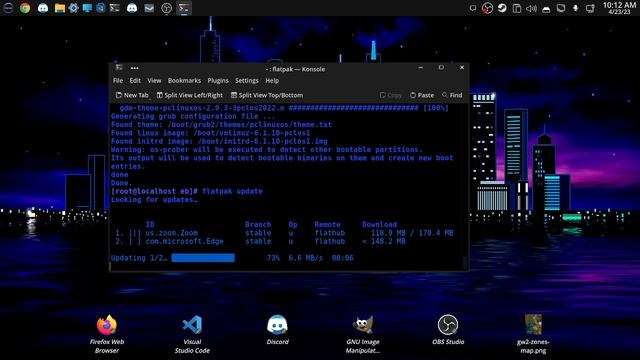Maximize the Konsole window
The width and height of the screenshot is (640, 360).
441,68
